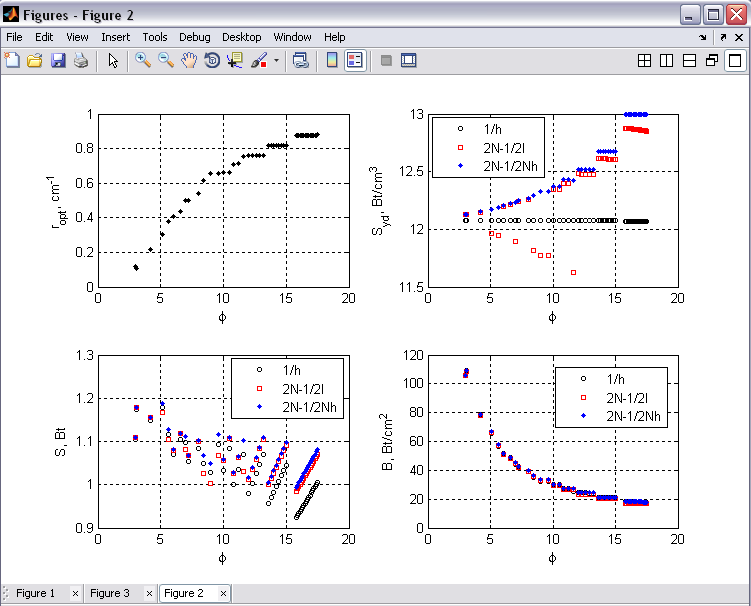
Task: Open a file with the folder icon
Action: 34,60
